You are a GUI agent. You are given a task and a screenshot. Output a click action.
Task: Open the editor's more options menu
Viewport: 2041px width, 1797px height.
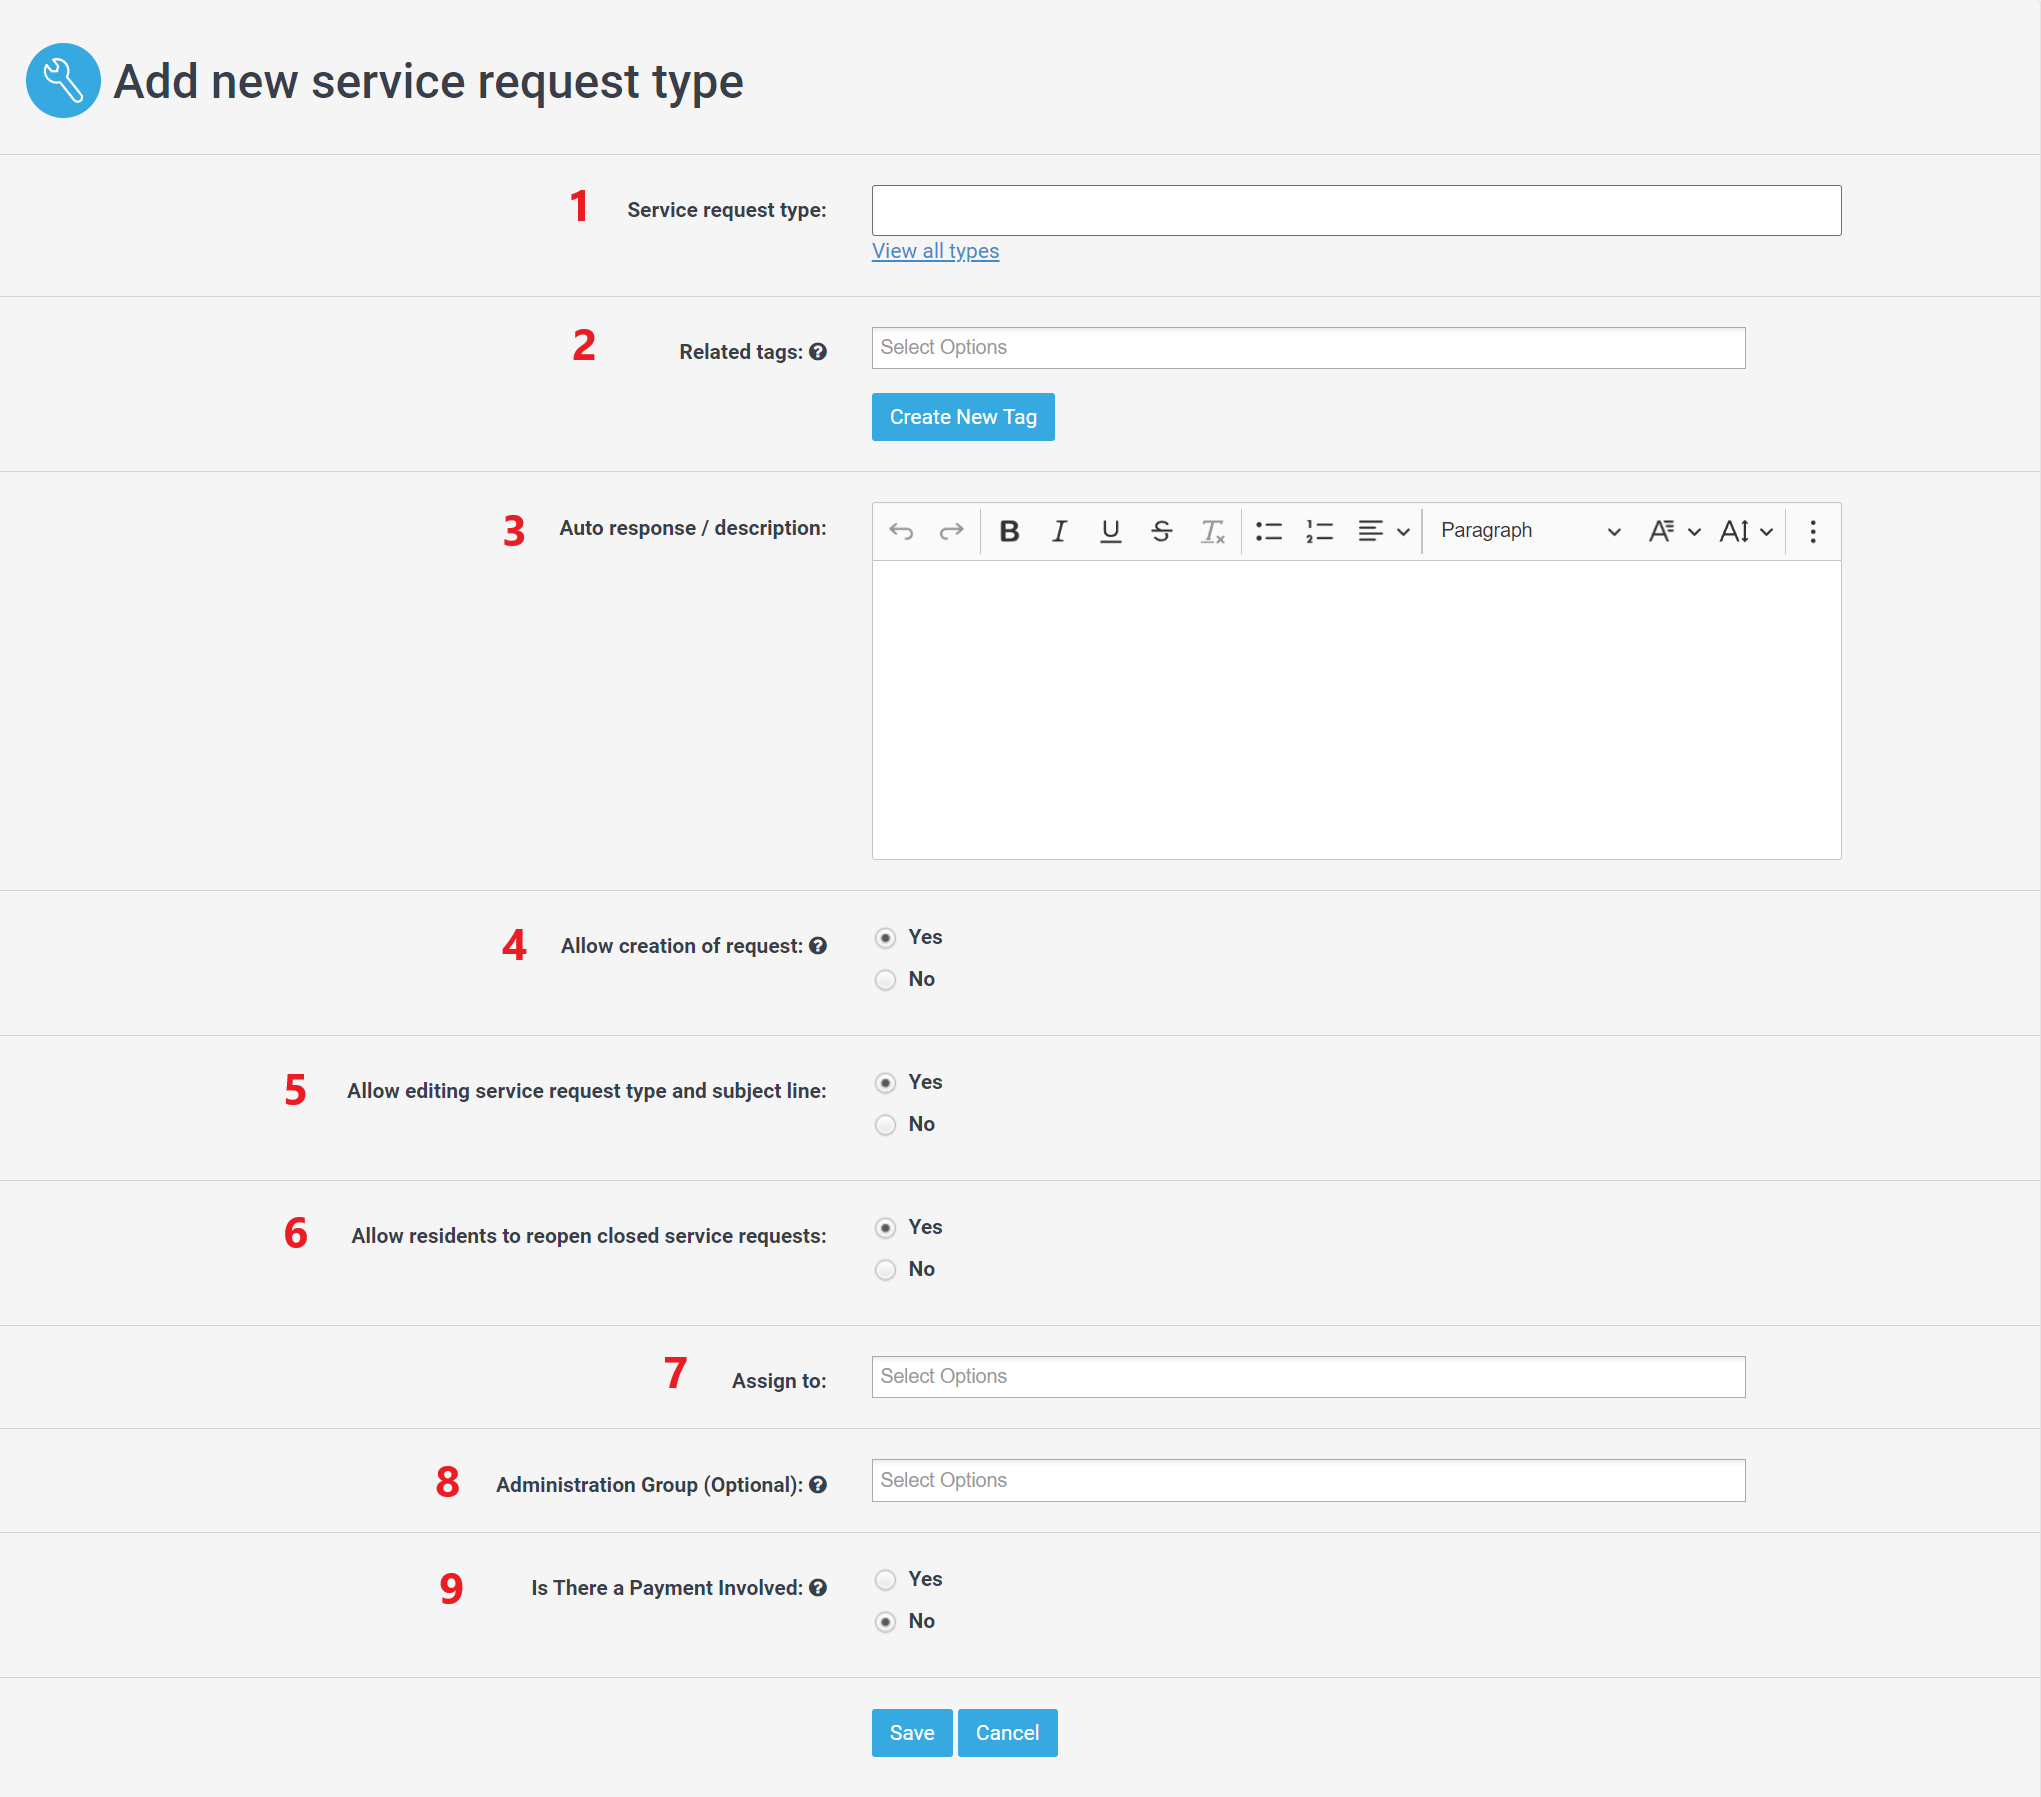coord(1811,531)
